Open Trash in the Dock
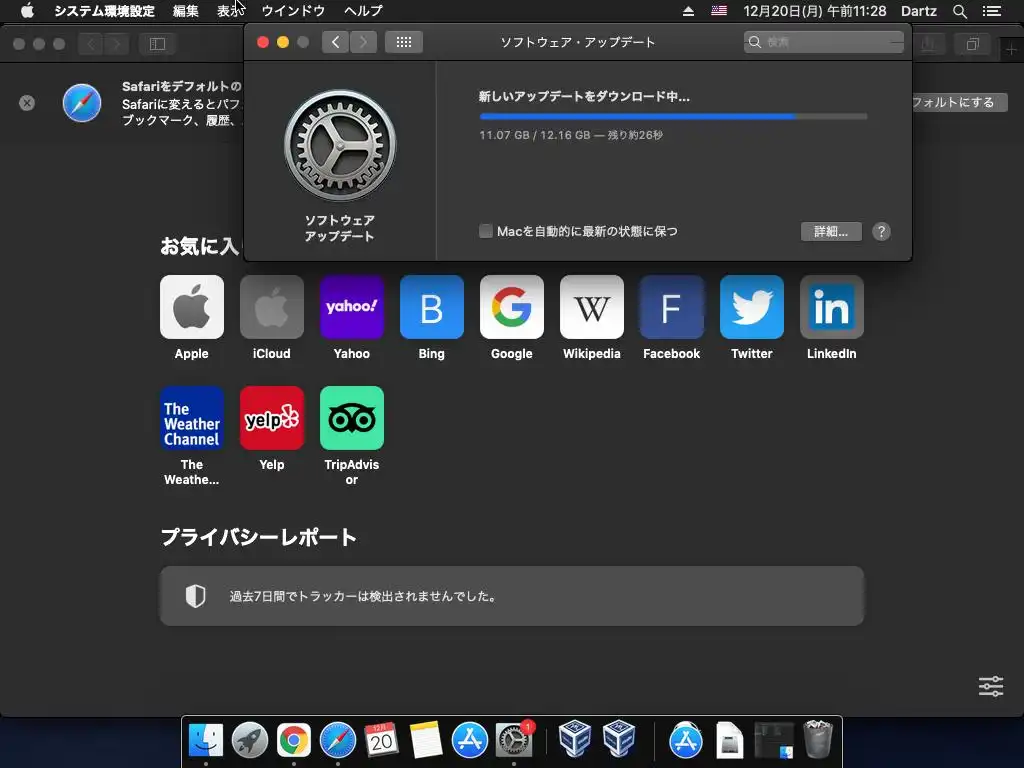The width and height of the screenshot is (1024, 768). tap(818, 739)
